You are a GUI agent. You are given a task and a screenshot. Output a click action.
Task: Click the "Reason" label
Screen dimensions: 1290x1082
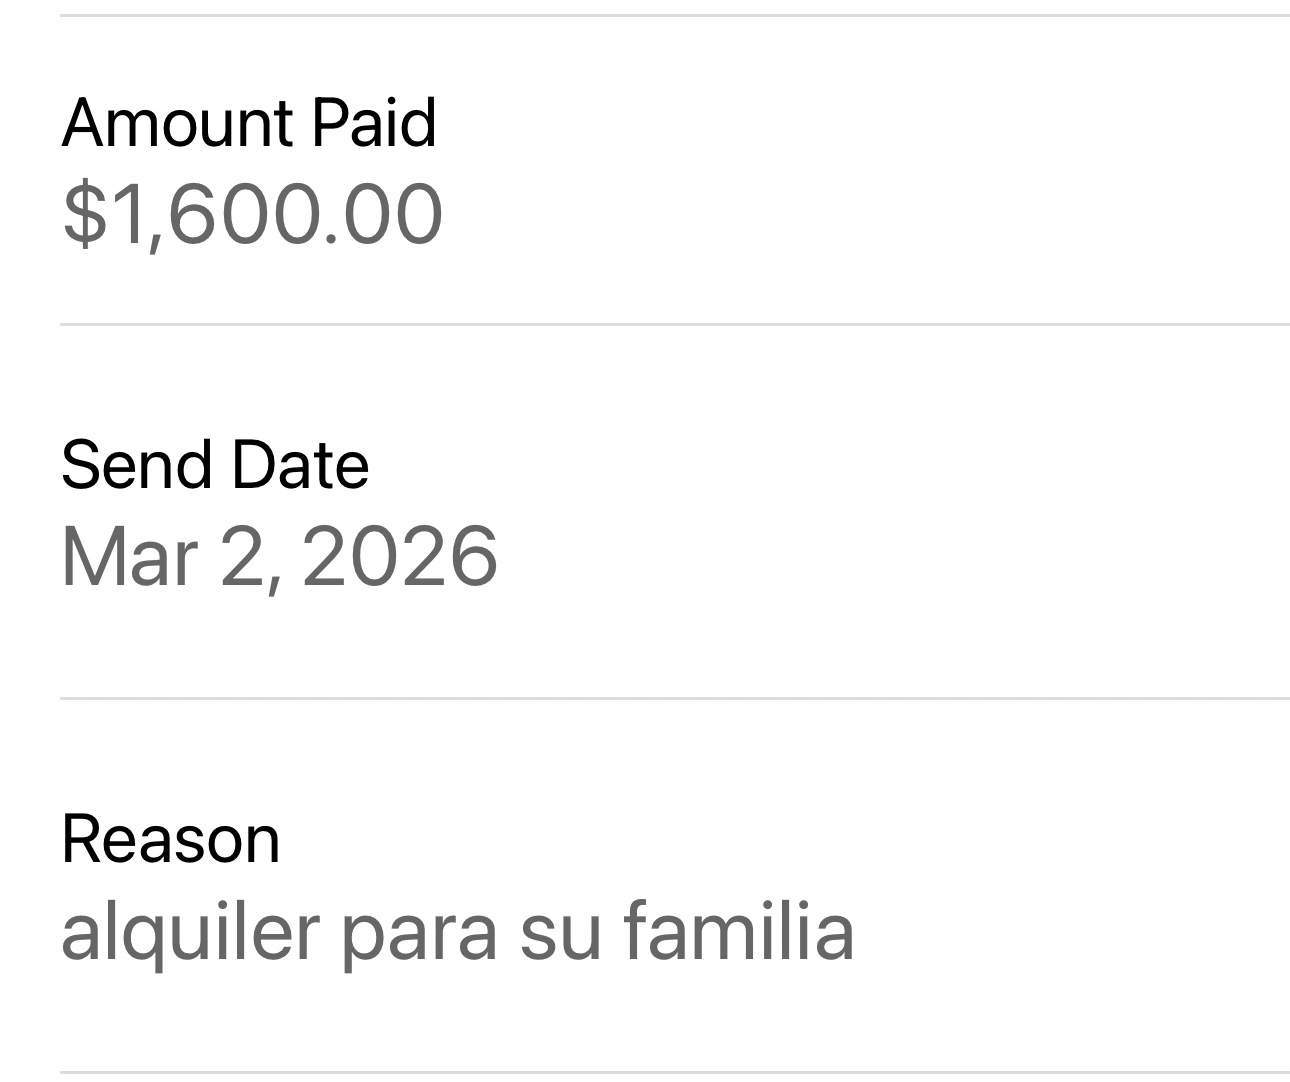(x=170, y=839)
